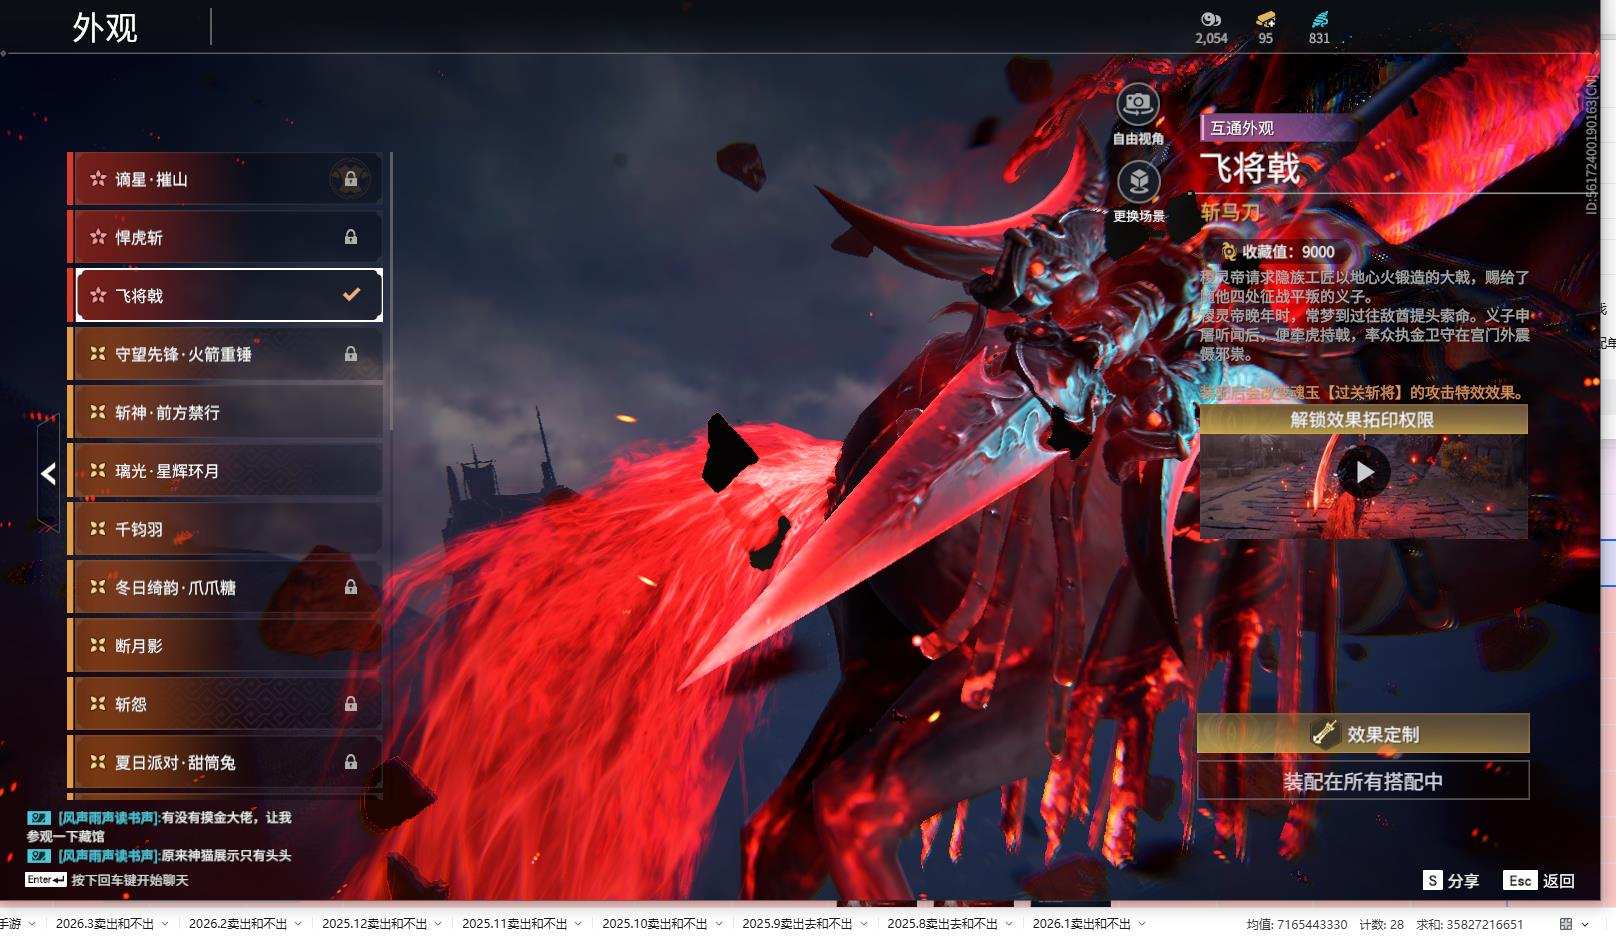Toggle the equipped checkmark on 飞将戟
Screen dimensions: 1616x939
click(x=351, y=295)
